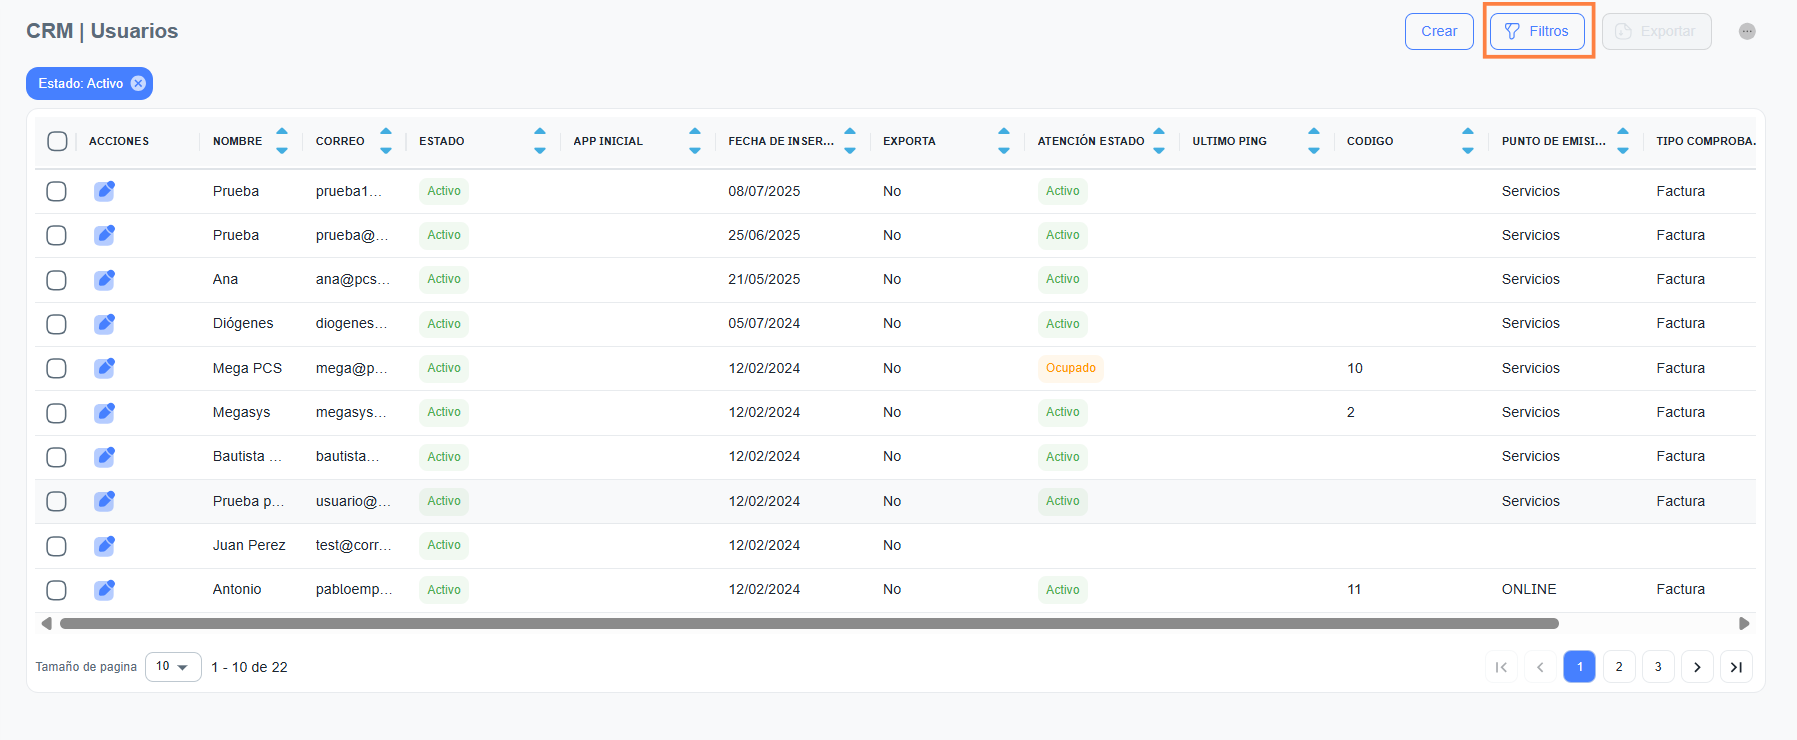This screenshot has width=1797, height=740.
Task: Remove the 'Estado: Activo' filter chip
Action: point(139,84)
